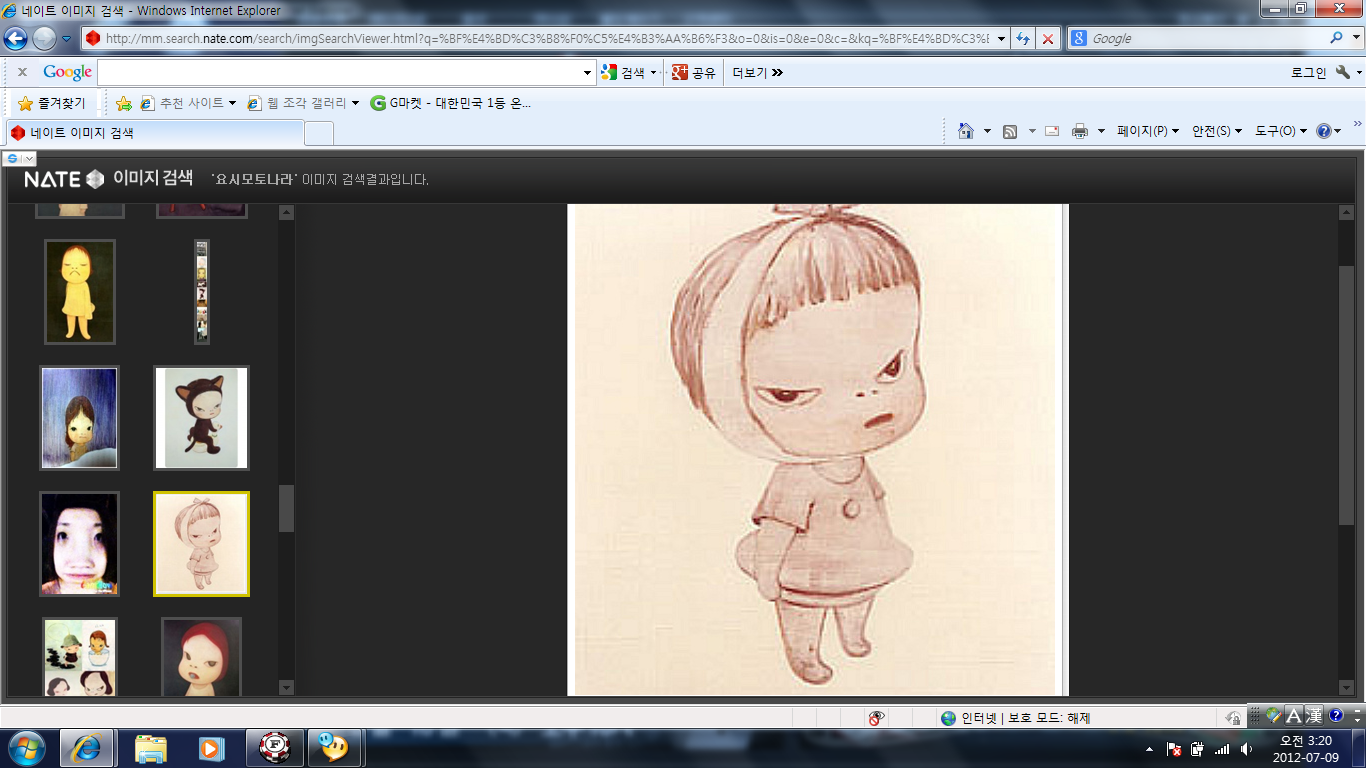Launch Windows Media Player from taskbar
Image resolution: width=1366 pixels, height=768 pixels.
click(211, 748)
